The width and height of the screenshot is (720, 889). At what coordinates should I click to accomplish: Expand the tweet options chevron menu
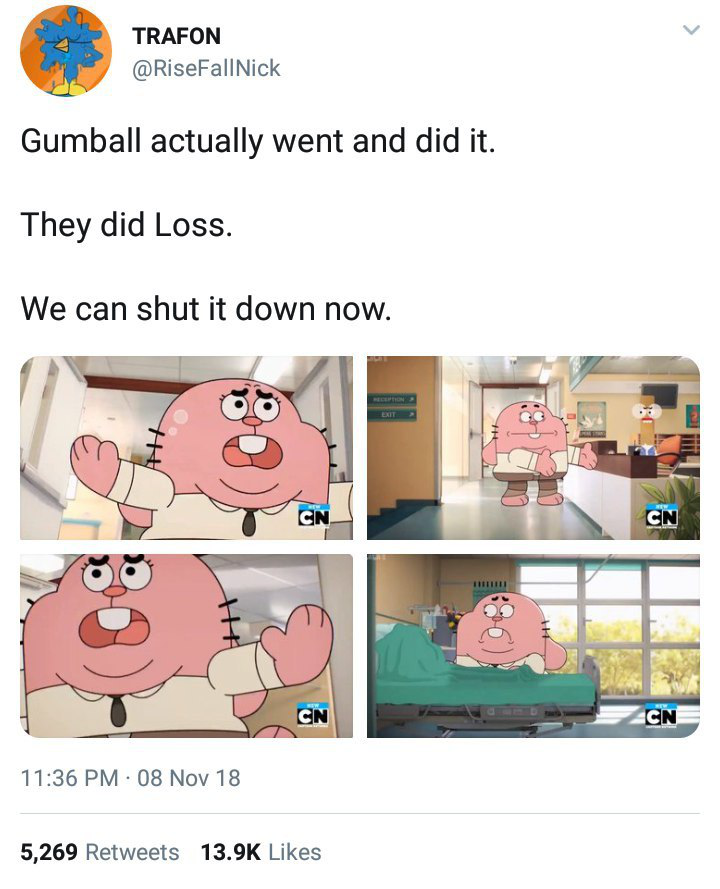[691, 29]
